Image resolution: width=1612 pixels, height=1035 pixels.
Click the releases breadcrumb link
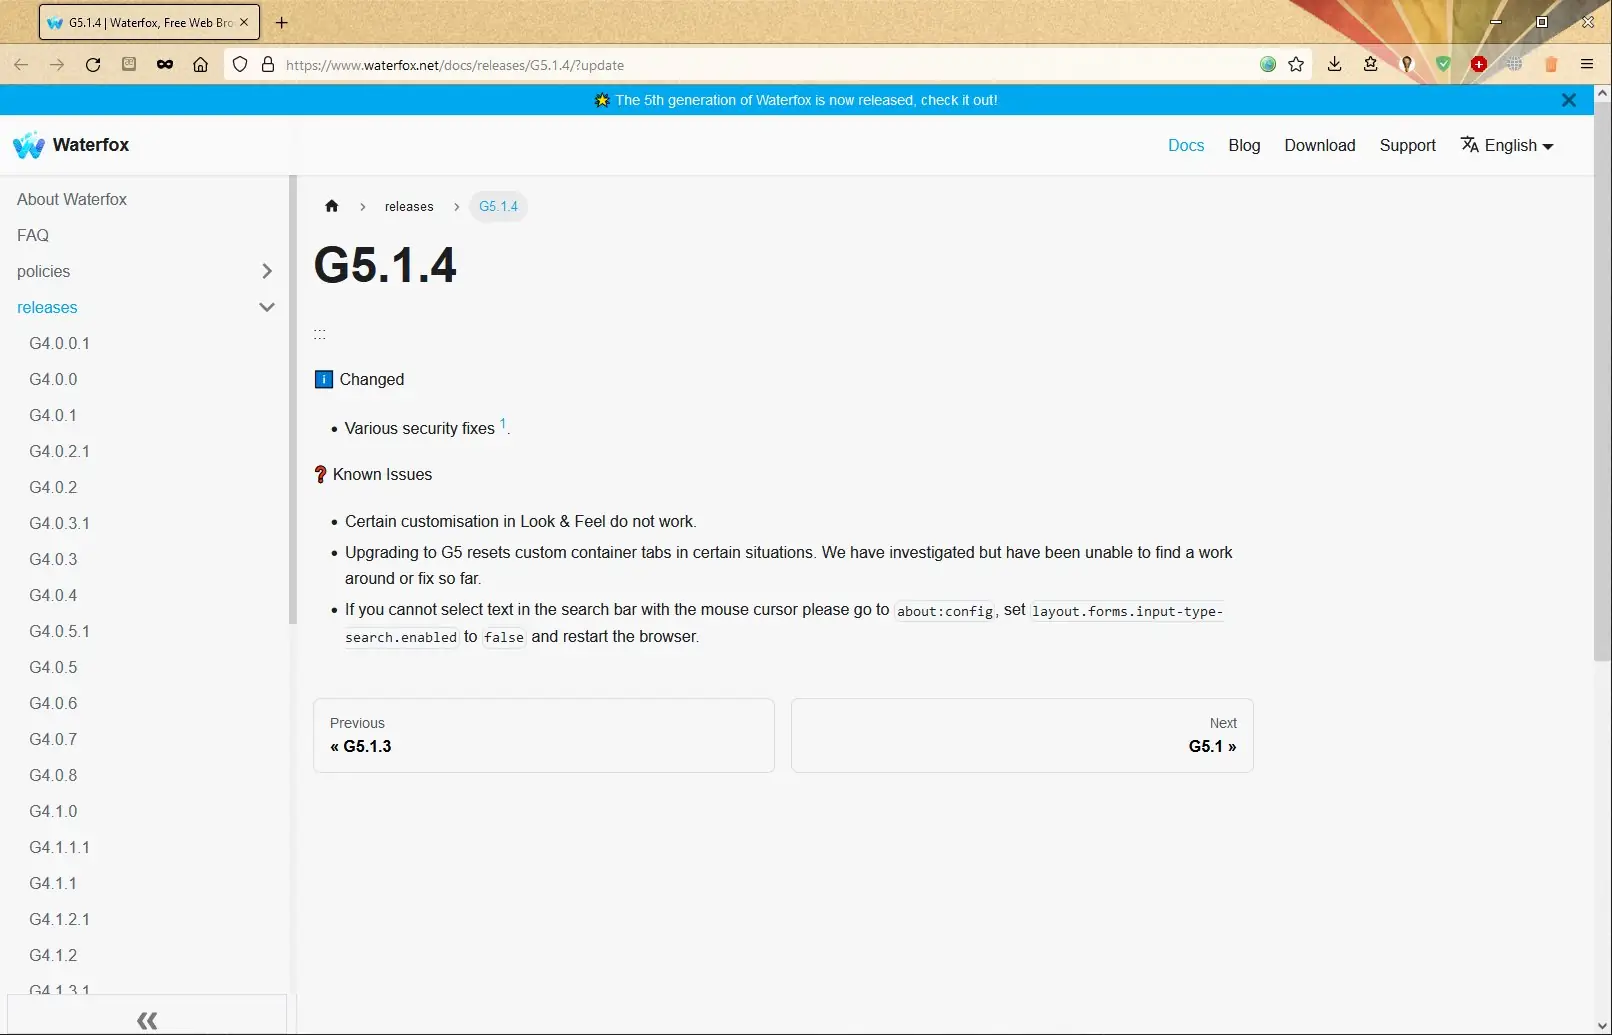pyautogui.click(x=409, y=206)
